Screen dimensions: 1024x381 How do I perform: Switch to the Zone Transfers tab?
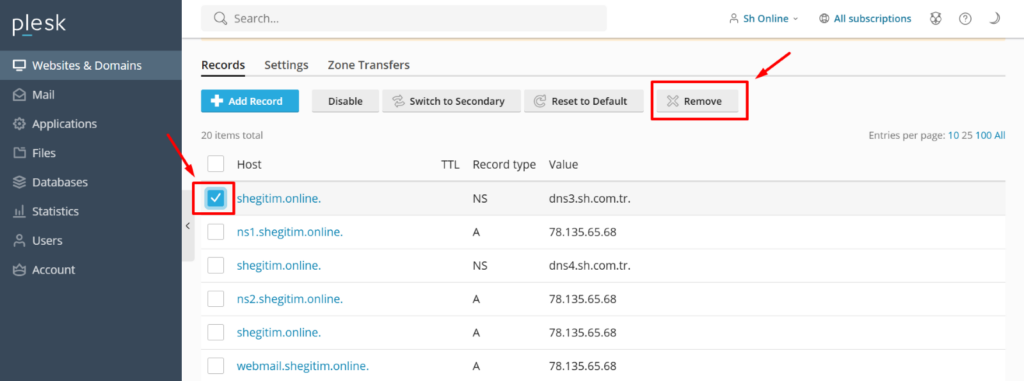369,65
